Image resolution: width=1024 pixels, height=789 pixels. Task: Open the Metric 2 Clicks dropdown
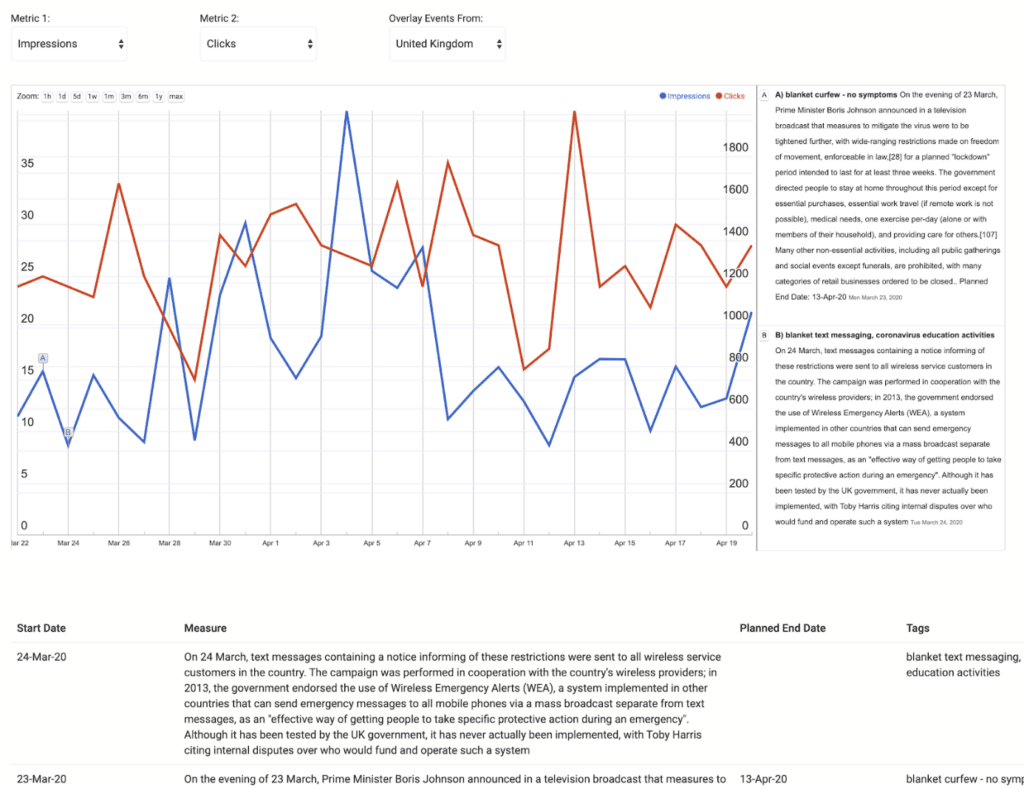point(258,44)
